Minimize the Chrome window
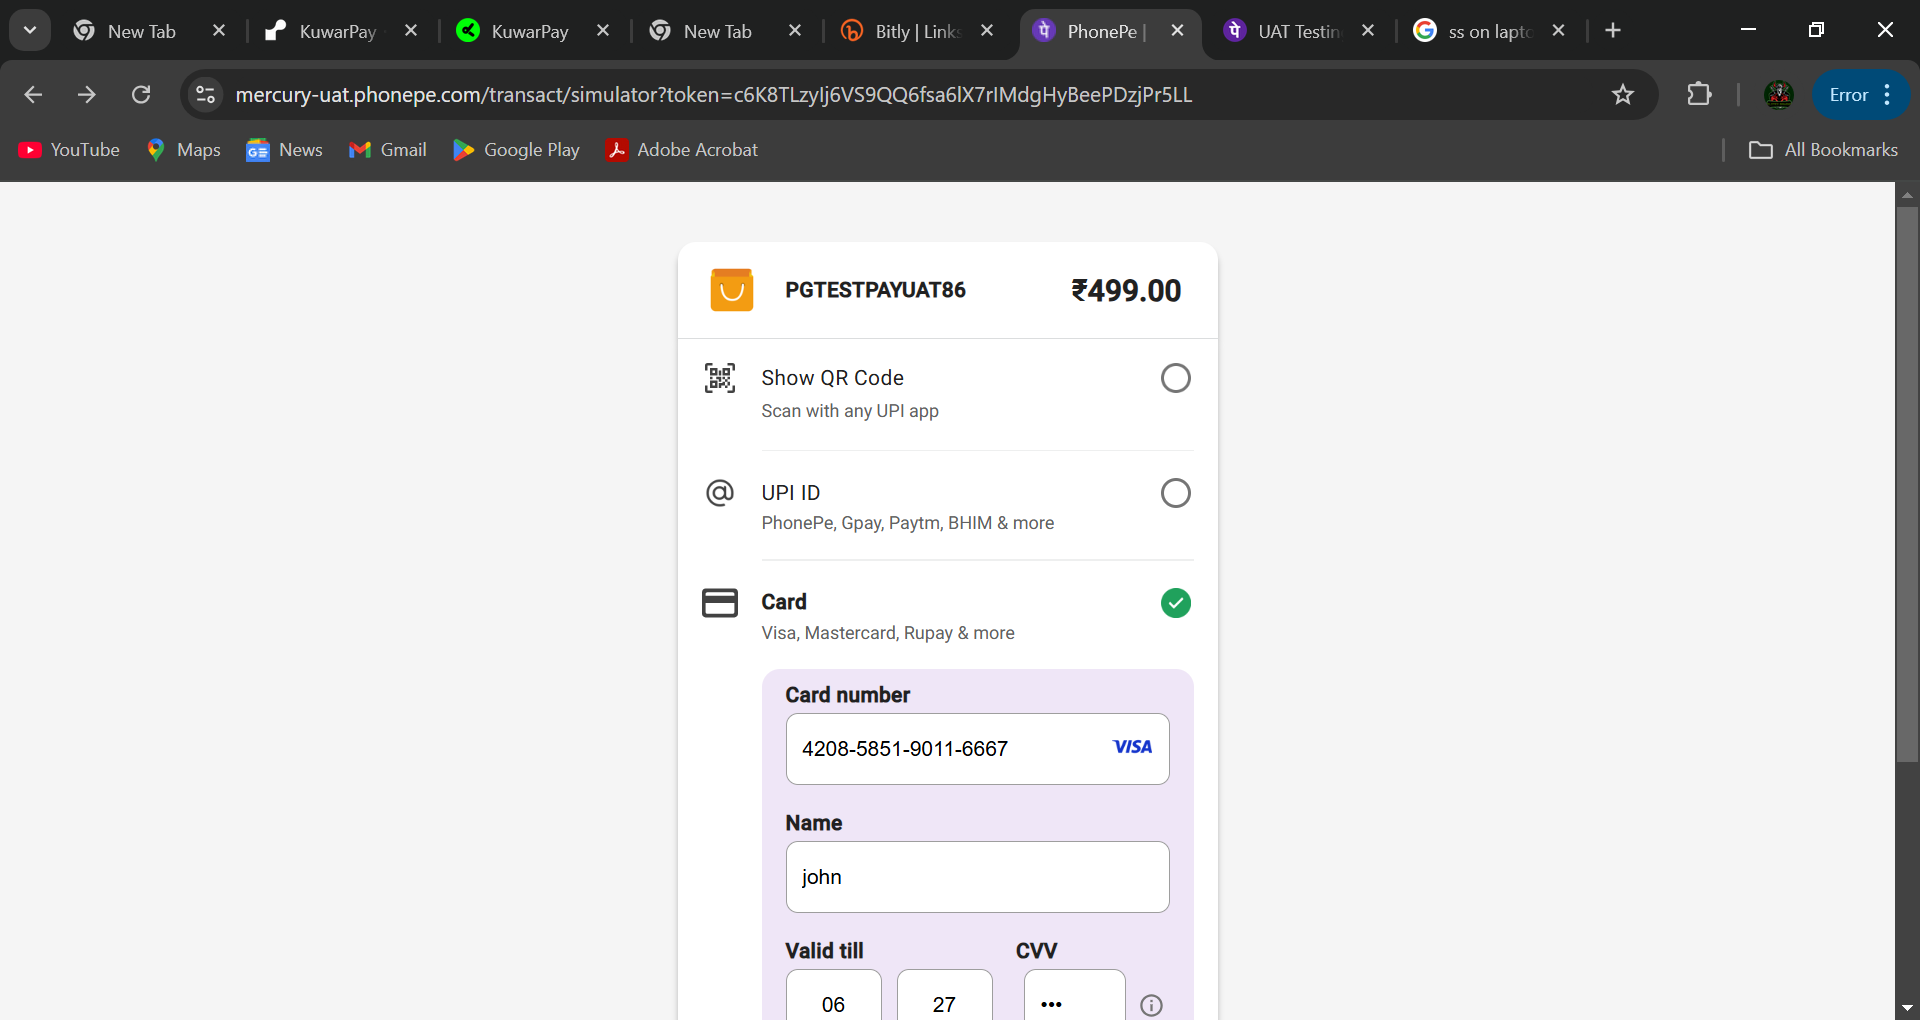 [x=1748, y=30]
